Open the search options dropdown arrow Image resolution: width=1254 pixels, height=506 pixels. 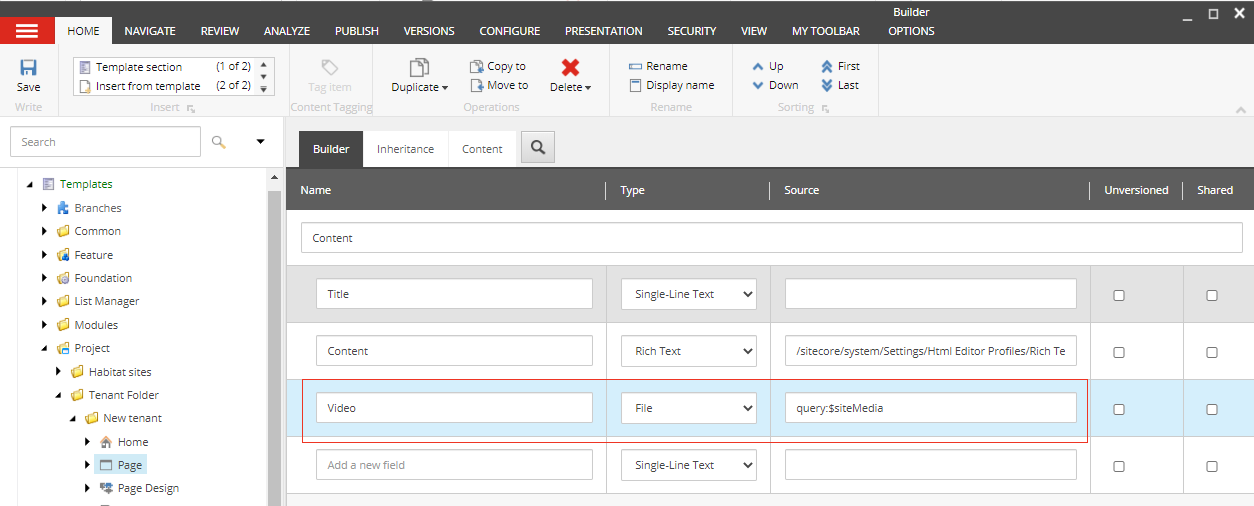(261, 142)
